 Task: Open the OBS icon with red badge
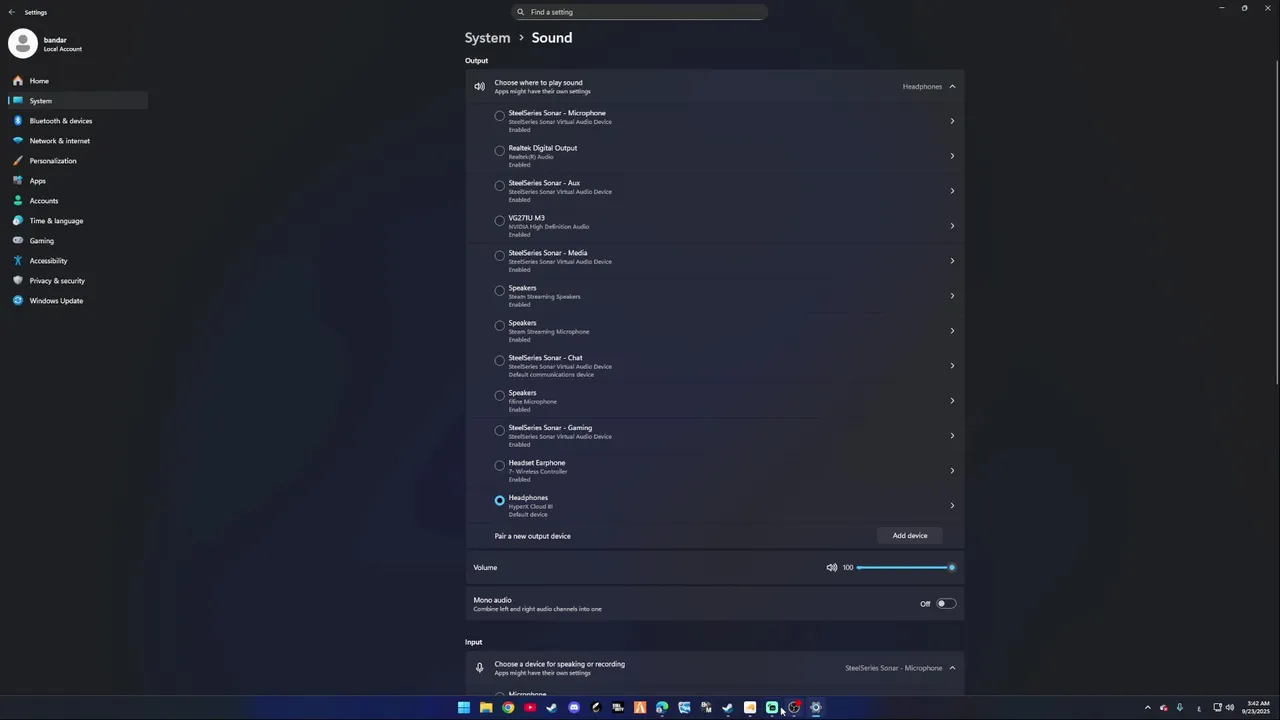point(794,708)
